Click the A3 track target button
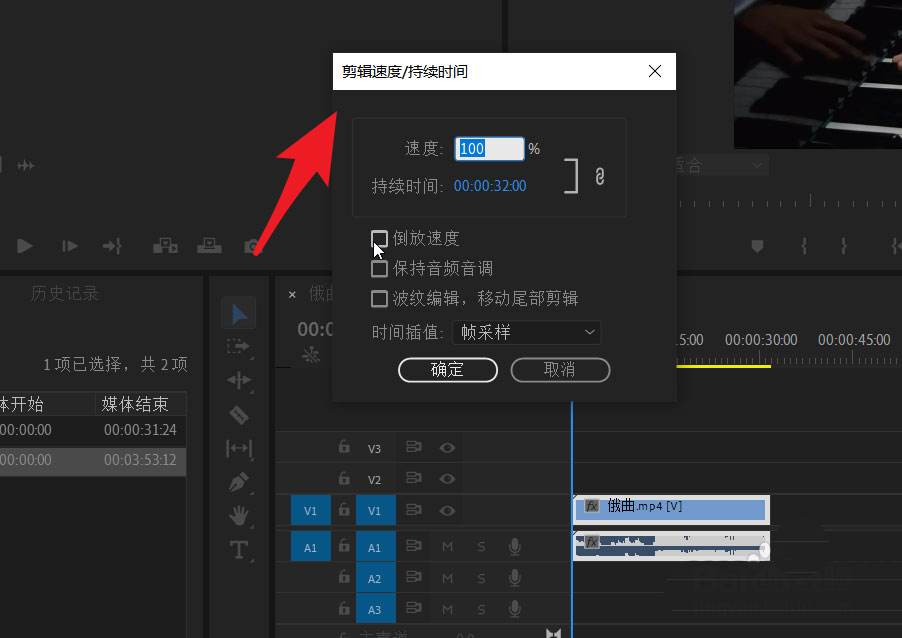 click(375, 609)
